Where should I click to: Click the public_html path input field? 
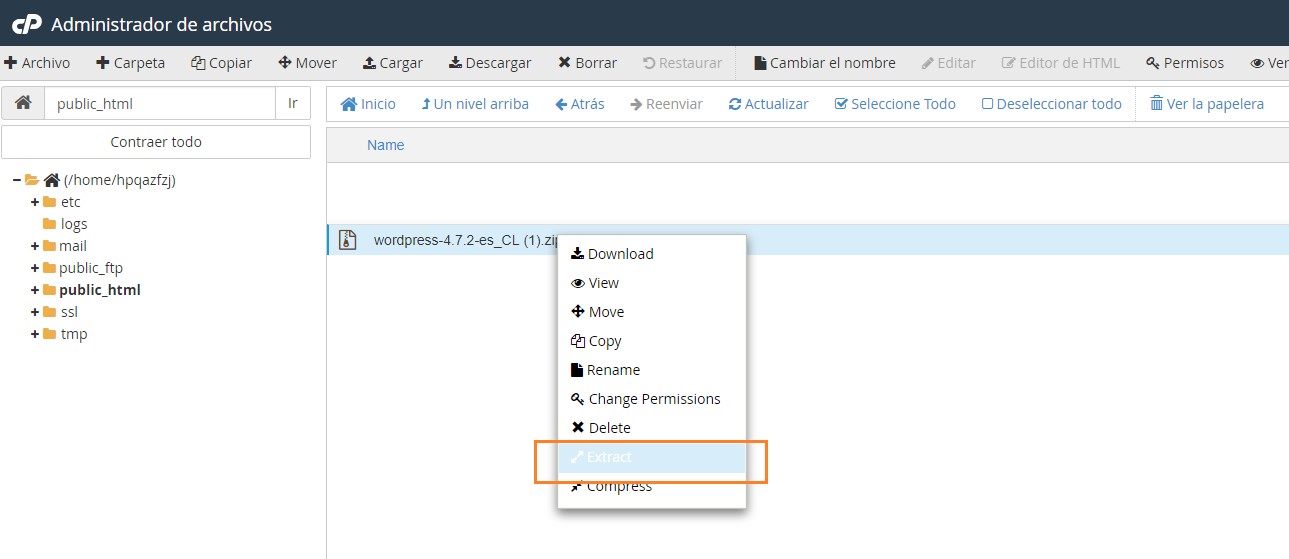point(160,104)
